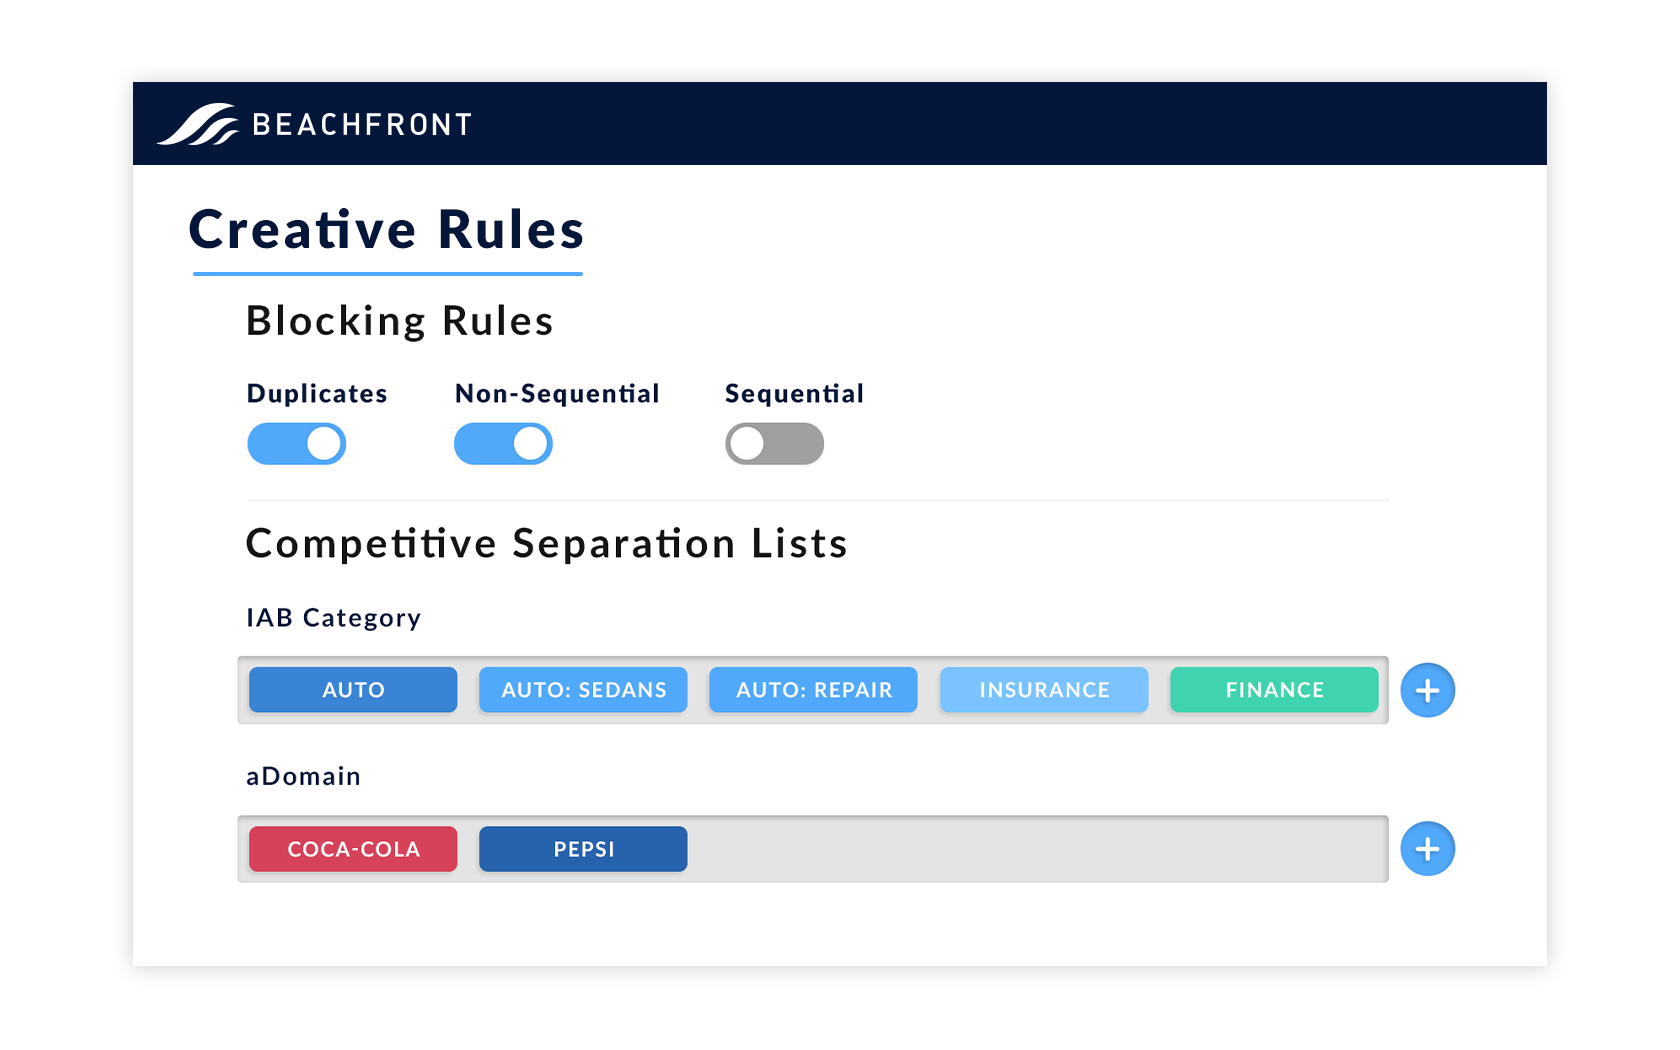Click the Non-Sequential label
This screenshot has height=1050, width=1680.
tap(557, 393)
